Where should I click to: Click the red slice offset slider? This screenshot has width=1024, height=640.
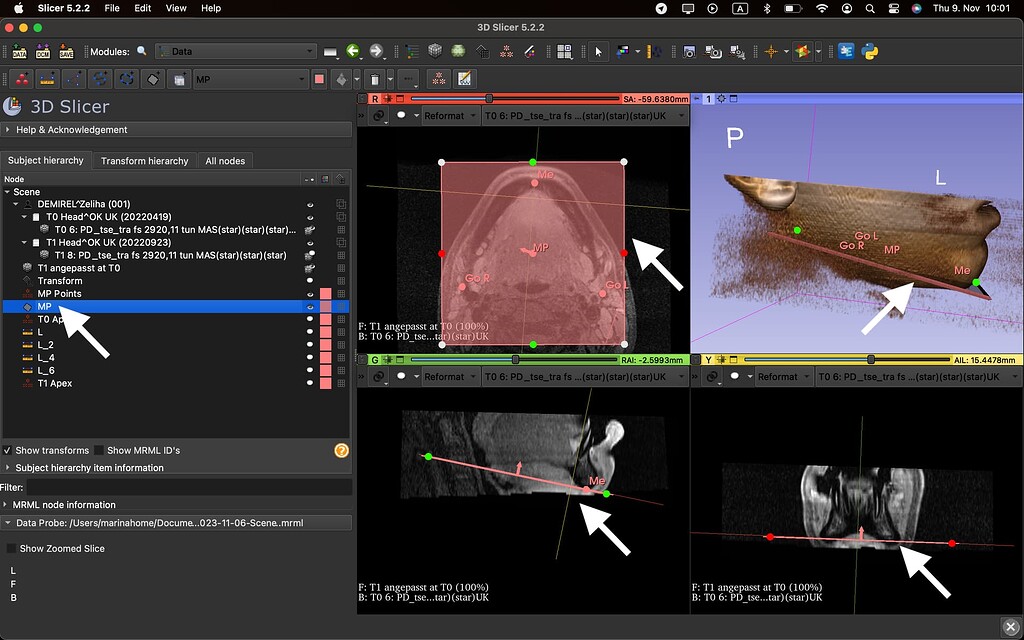tap(489, 99)
